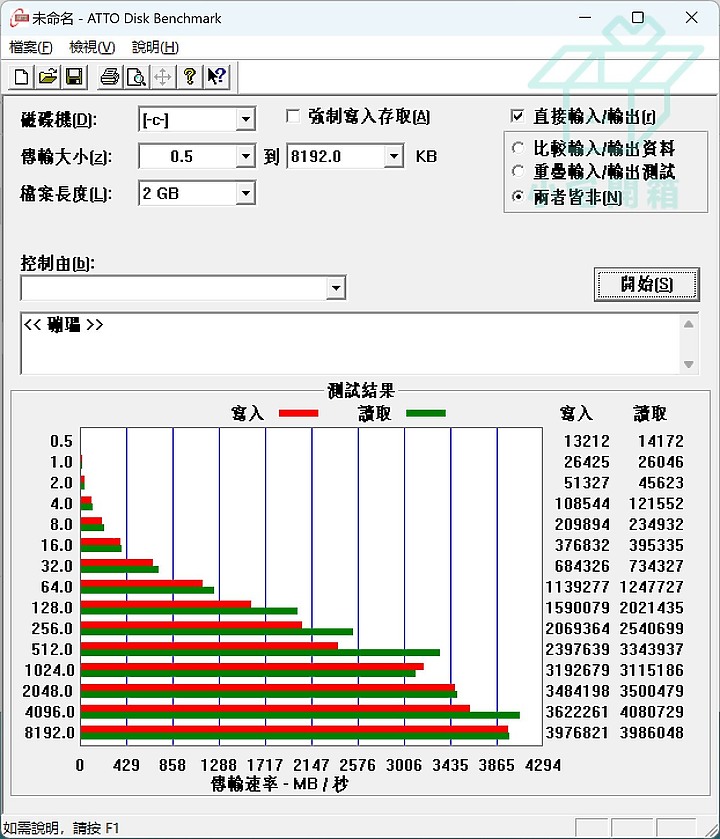Open the 檢視(V) menu

pyautogui.click(x=92, y=47)
